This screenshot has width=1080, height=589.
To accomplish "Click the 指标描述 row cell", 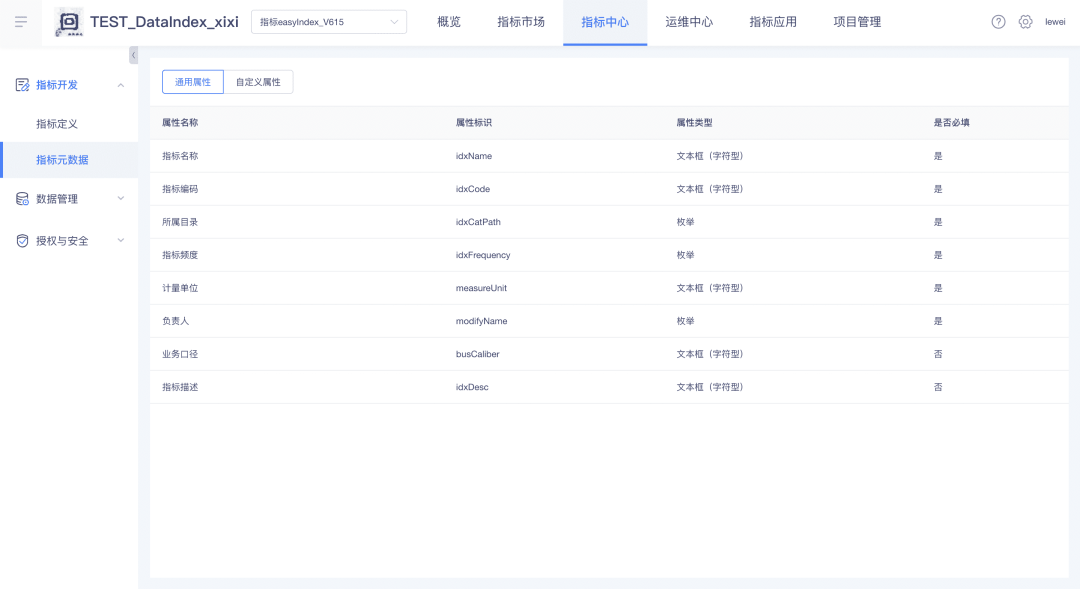I will (180, 387).
